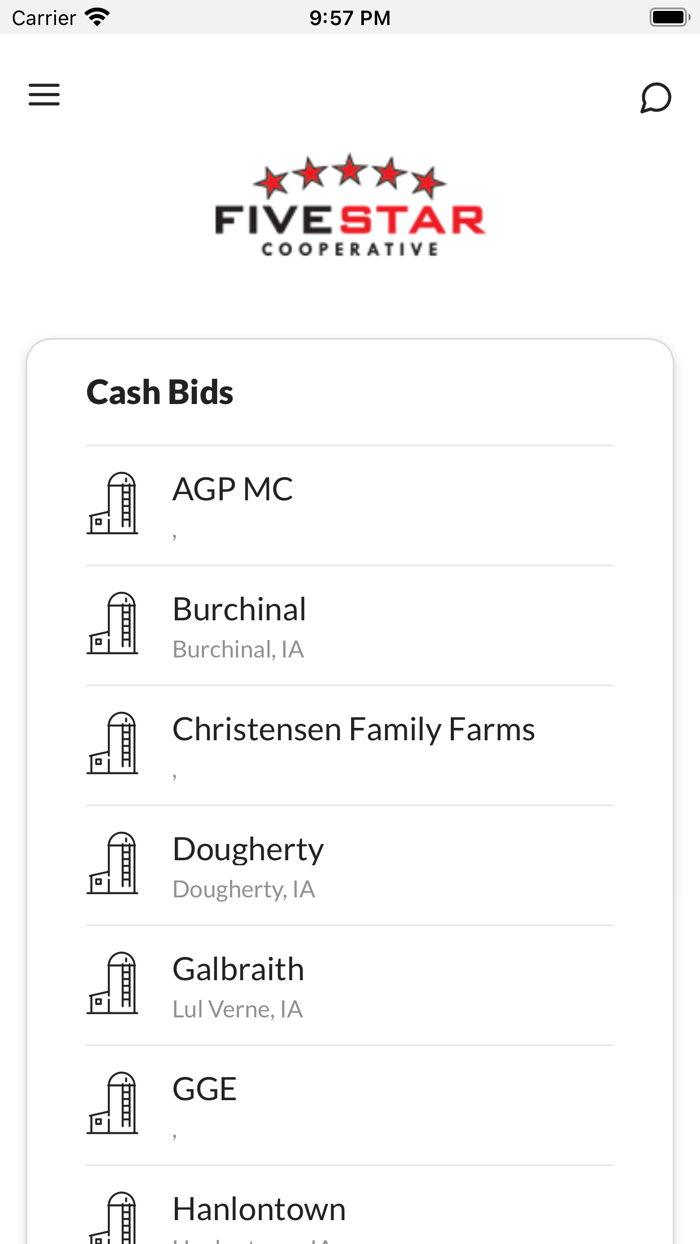
Task: Tap the Five Star Cooperative logo
Action: pos(350,206)
